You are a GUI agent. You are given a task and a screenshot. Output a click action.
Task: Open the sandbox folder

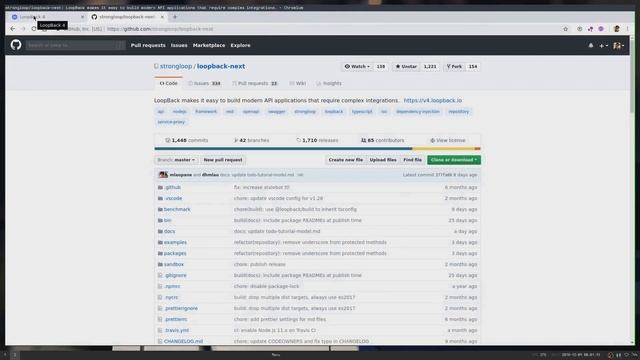(x=174, y=264)
